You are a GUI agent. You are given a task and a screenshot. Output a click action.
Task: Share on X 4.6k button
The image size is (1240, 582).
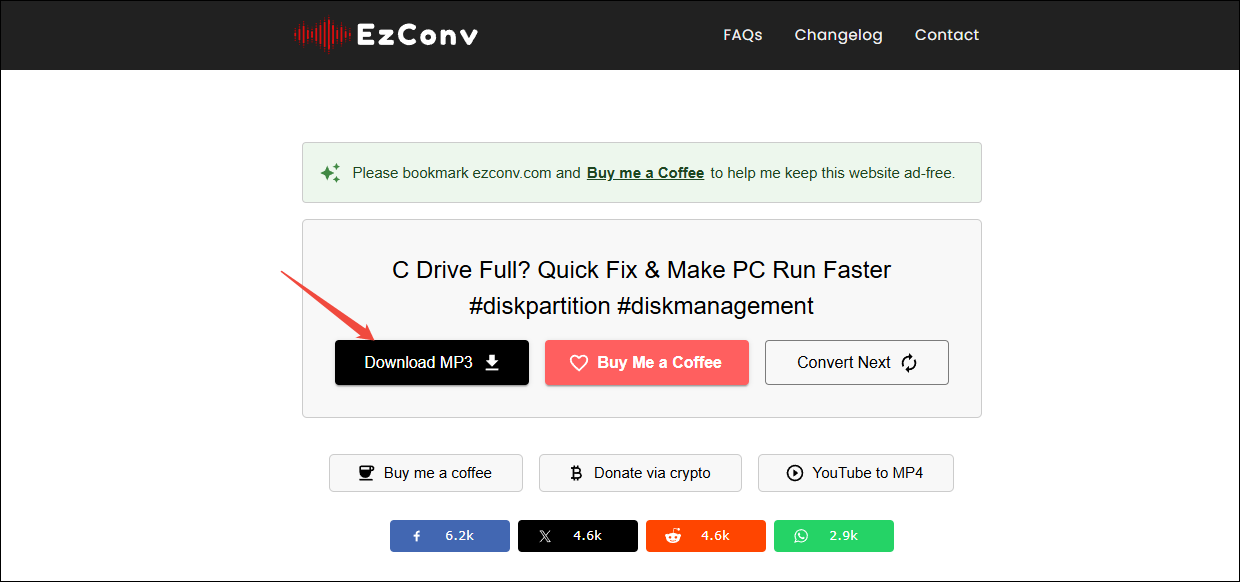578,536
